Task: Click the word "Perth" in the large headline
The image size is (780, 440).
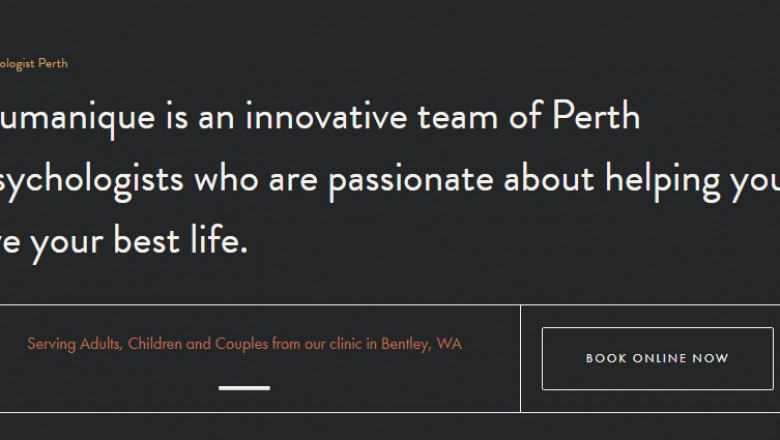Action: click(595, 118)
